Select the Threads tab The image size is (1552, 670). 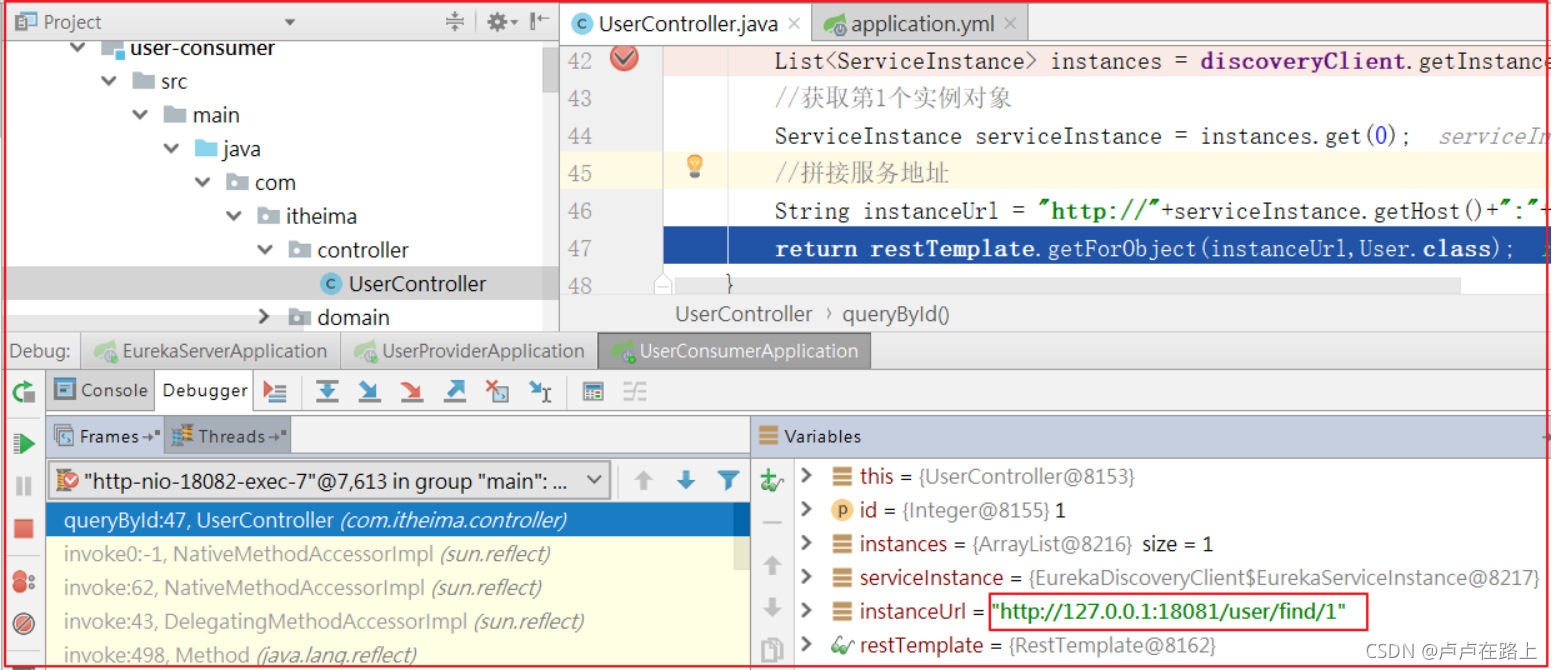[x=228, y=436]
